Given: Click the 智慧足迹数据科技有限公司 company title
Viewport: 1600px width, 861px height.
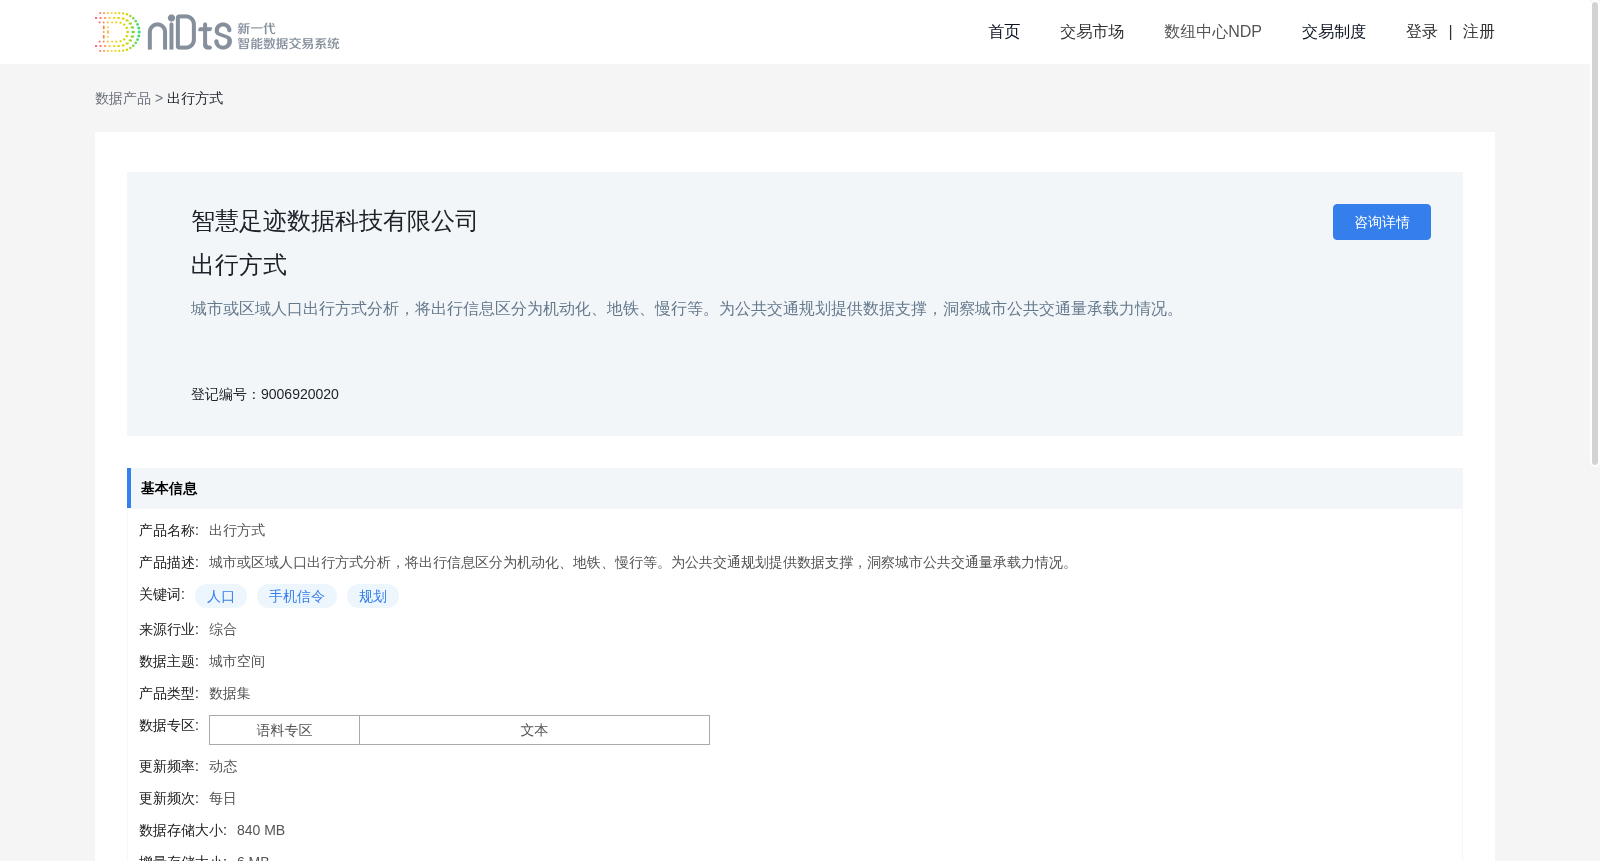Looking at the screenshot, I should (334, 221).
